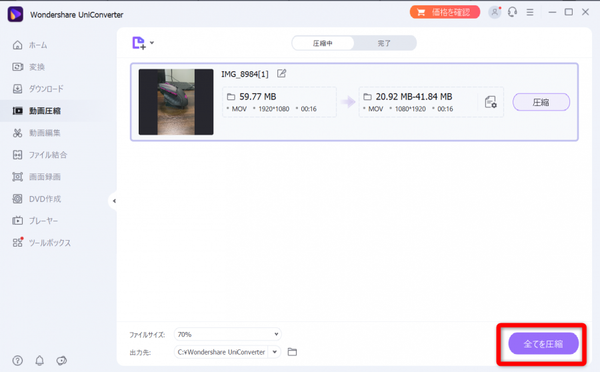The width and height of the screenshot is (600, 372).
Task: Click the 価格を確認 button
Action: coord(445,12)
